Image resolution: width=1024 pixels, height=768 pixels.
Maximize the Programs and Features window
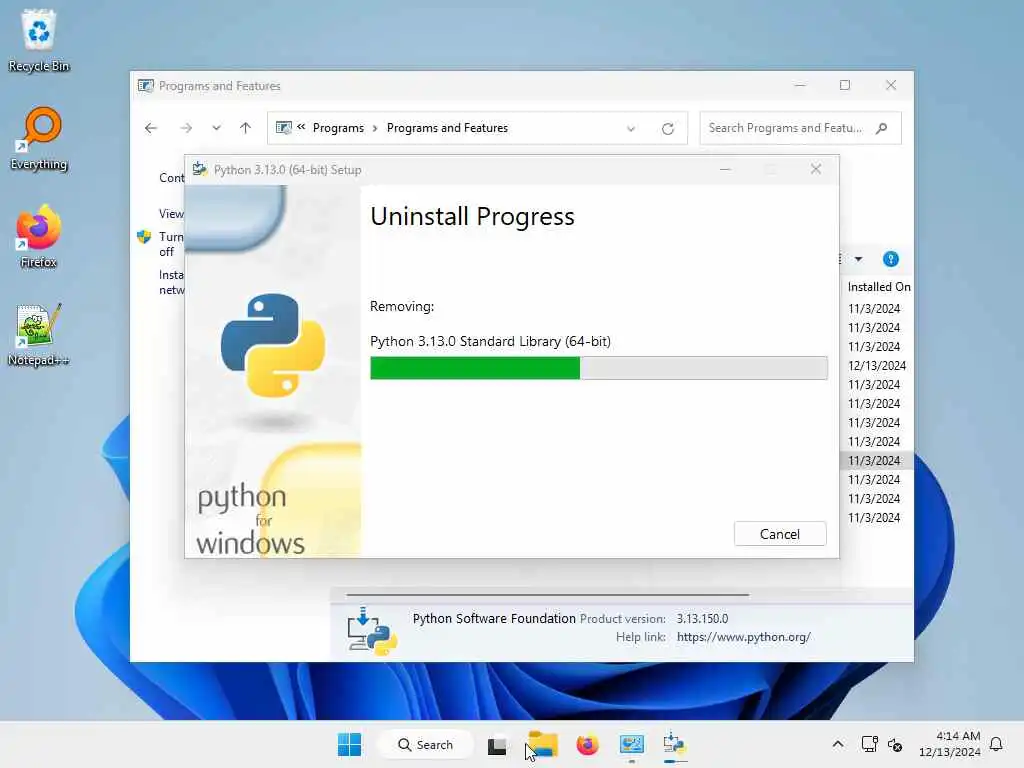coord(844,85)
